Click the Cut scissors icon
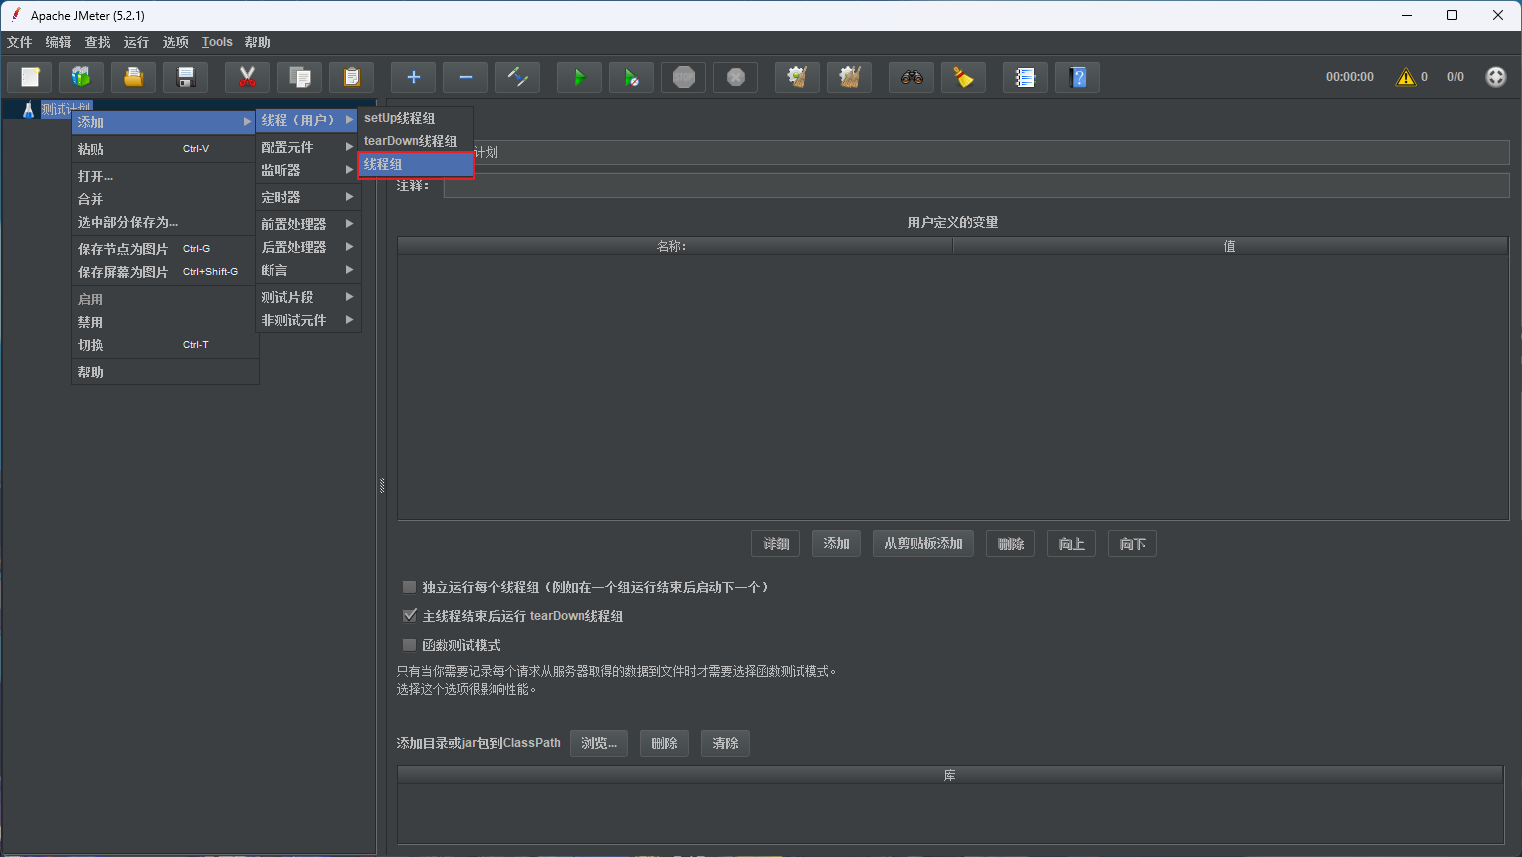 point(248,77)
